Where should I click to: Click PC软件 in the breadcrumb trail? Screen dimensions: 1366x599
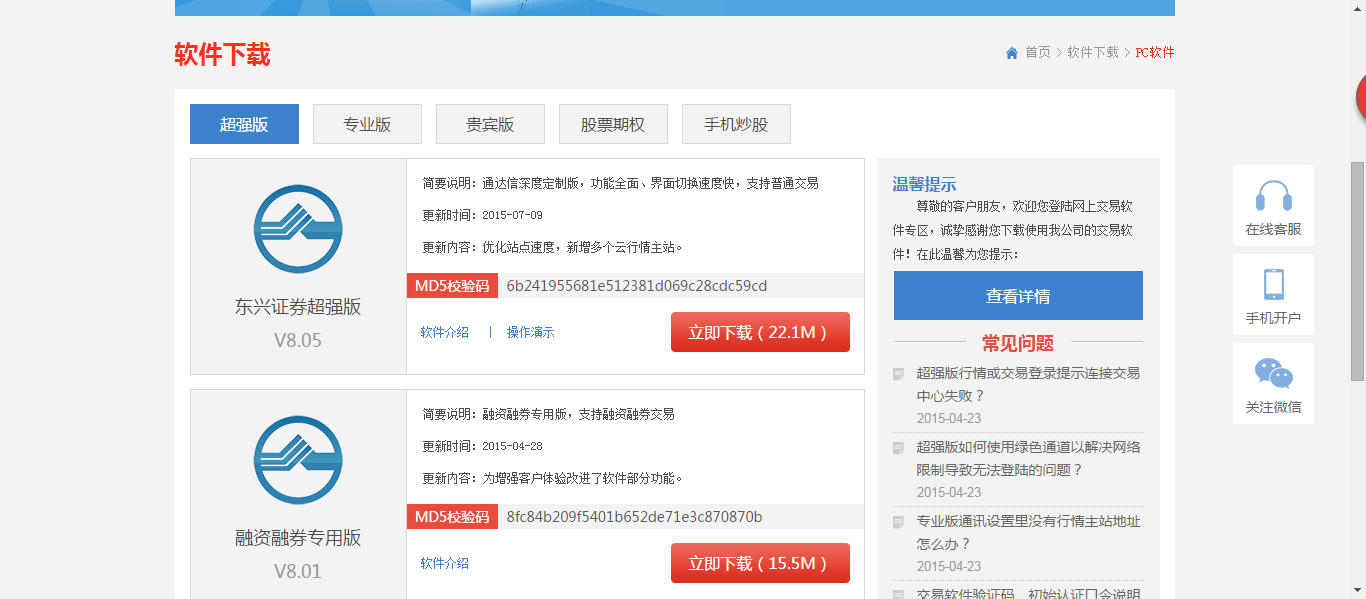point(1155,53)
